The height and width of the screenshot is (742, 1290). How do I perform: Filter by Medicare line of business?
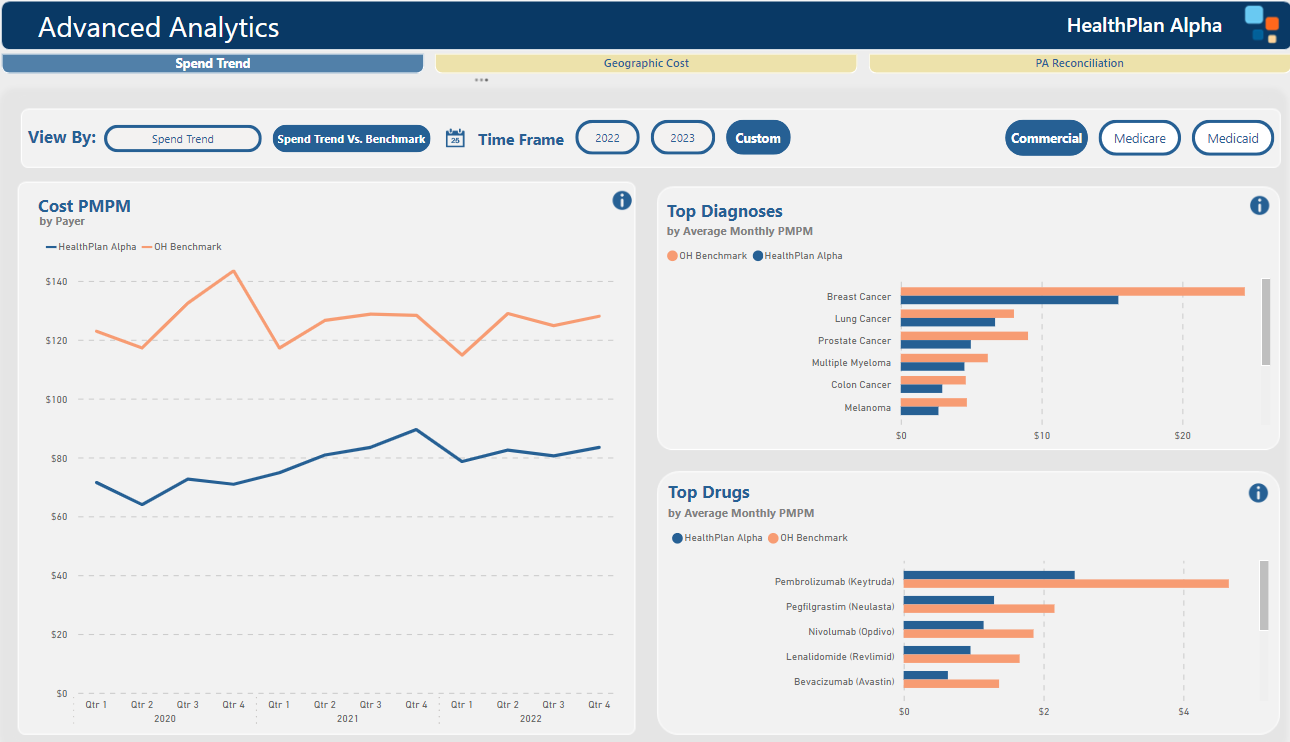pyautogui.click(x=1140, y=138)
